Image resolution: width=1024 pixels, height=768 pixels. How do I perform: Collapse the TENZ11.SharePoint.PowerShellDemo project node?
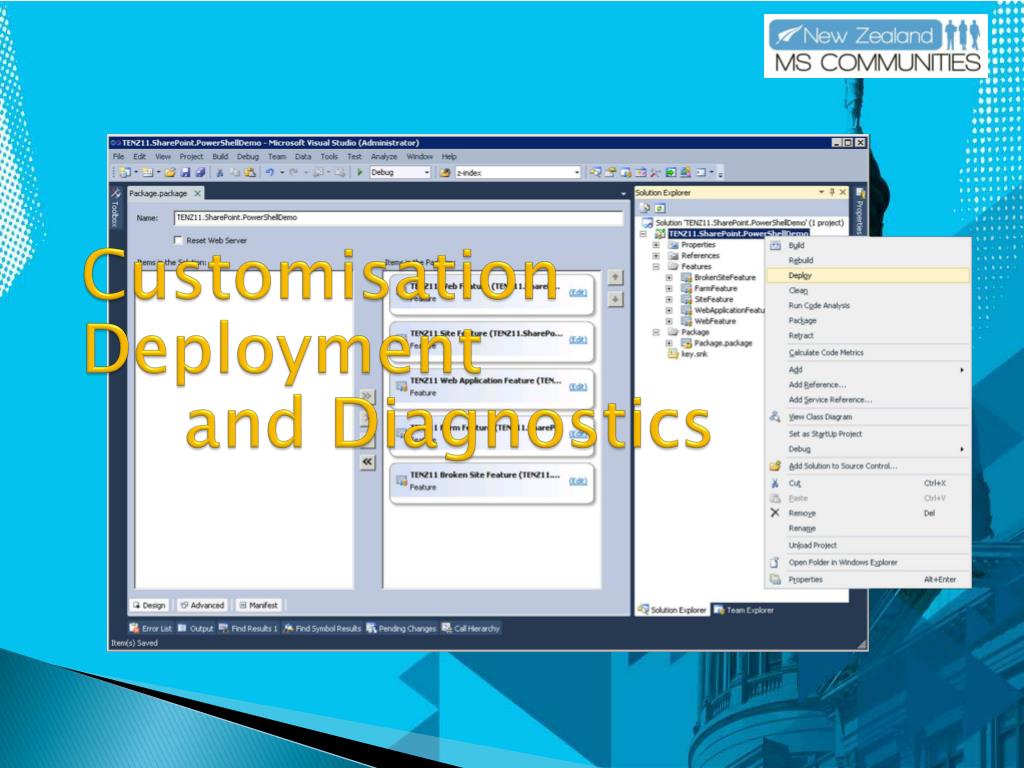(x=643, y=234)
